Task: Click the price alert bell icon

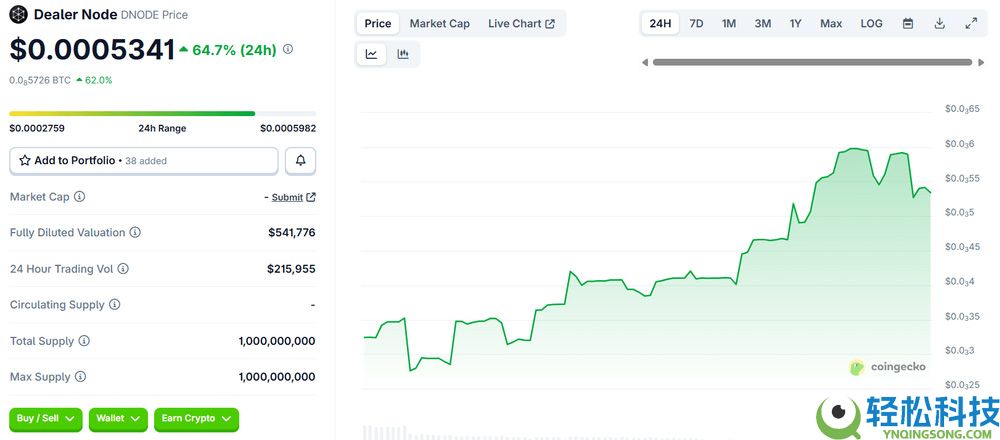Action: [x=300, y=161]
